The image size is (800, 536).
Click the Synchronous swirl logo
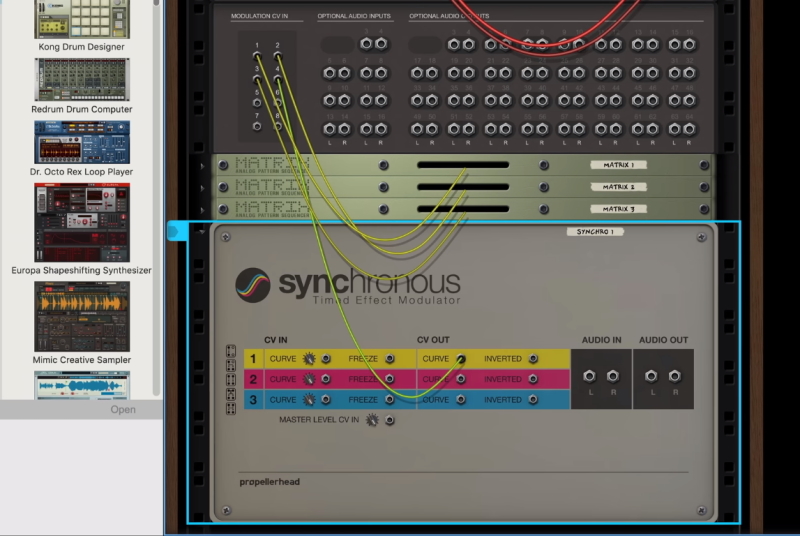click(253, 285)
